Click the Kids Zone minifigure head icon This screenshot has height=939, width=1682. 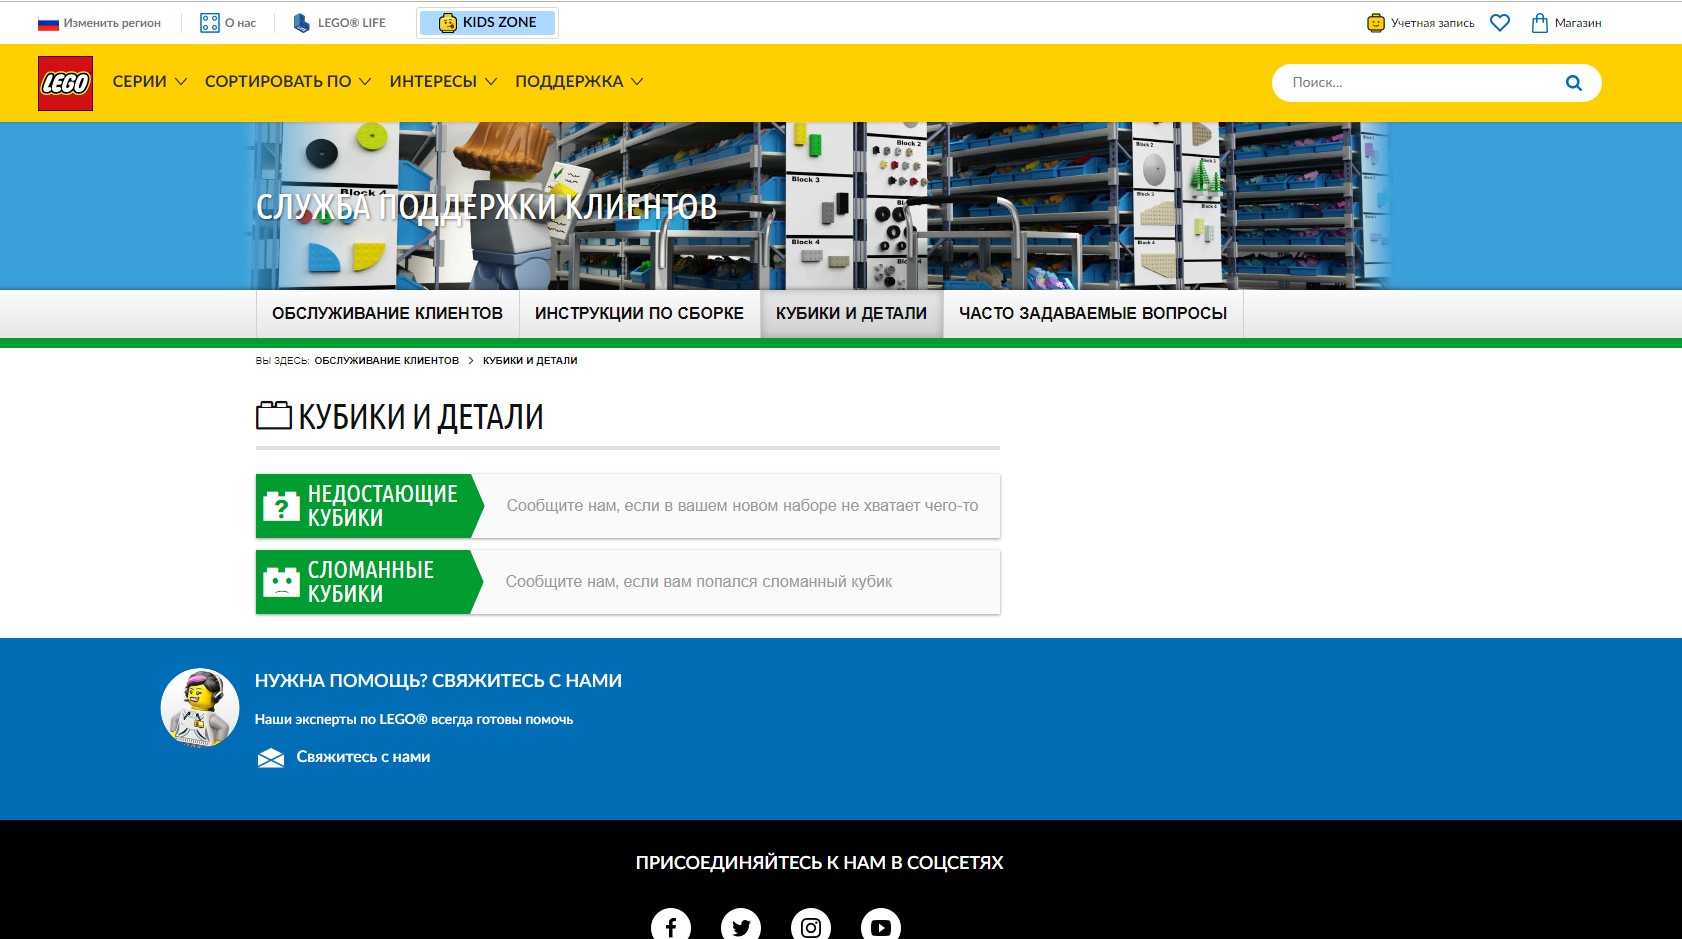coord(448,23)
